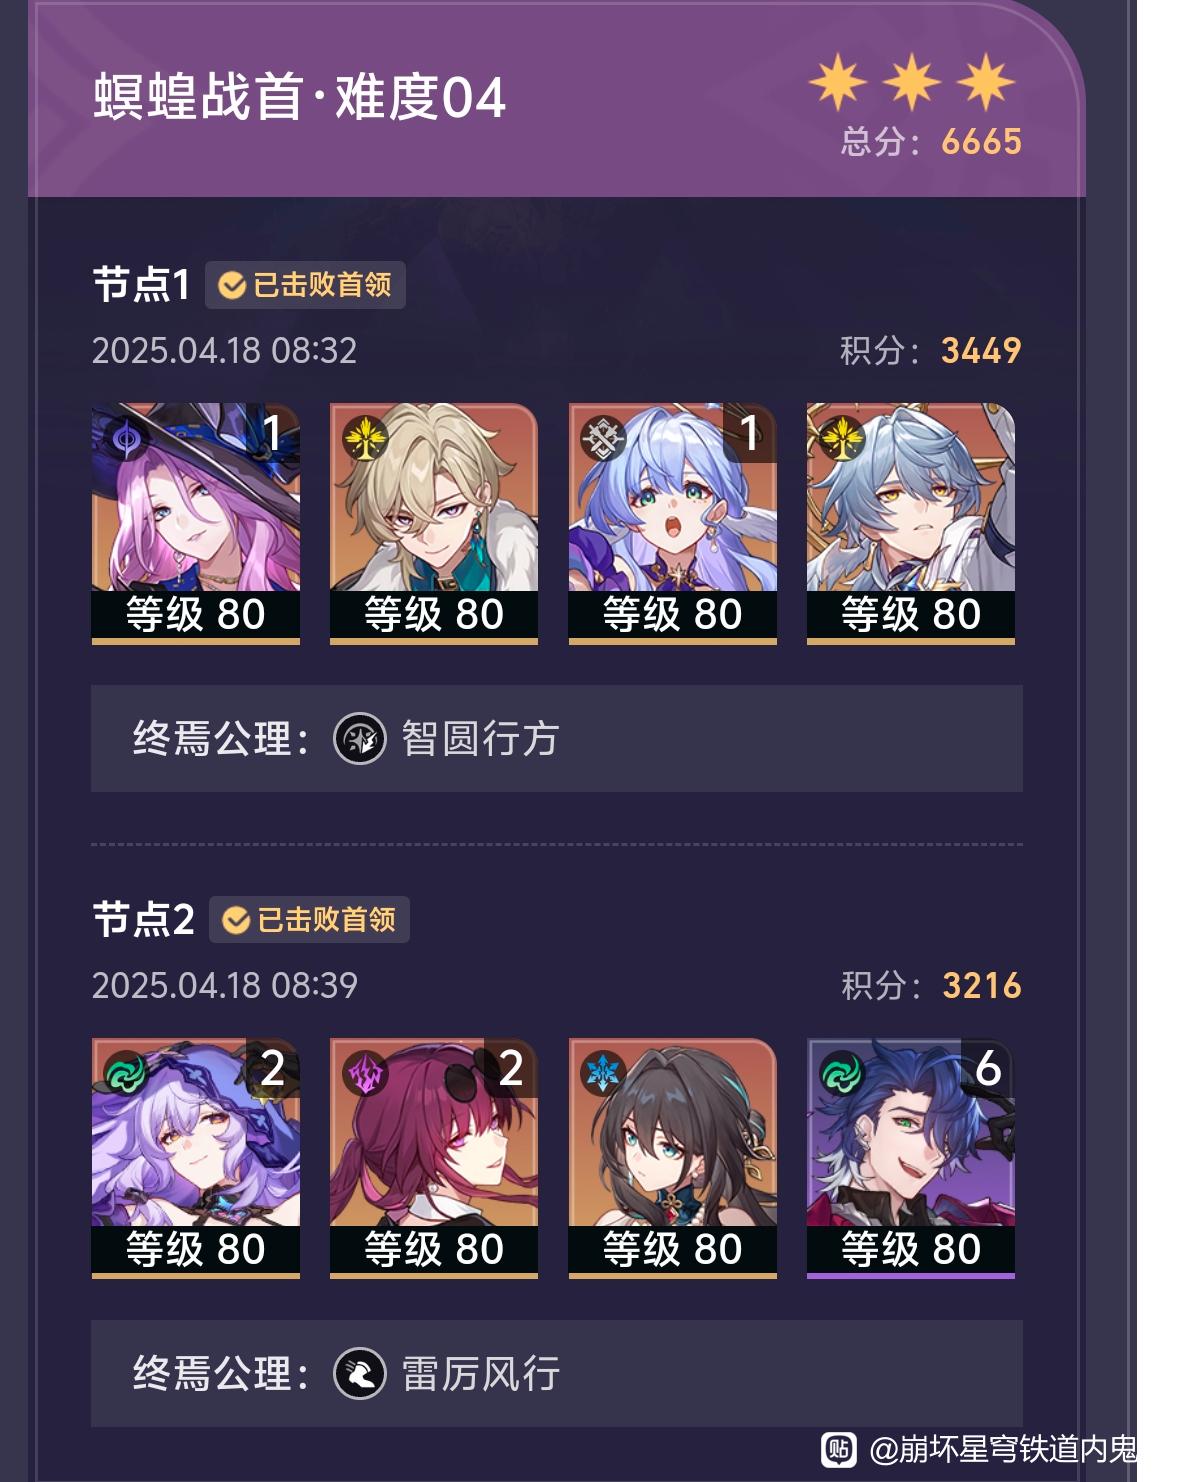Image resolution: width=1187 pixels, height=1482 pixels.
Task: Tap the Ice element icon on the dark-haired character
Action: point(604,1073)
